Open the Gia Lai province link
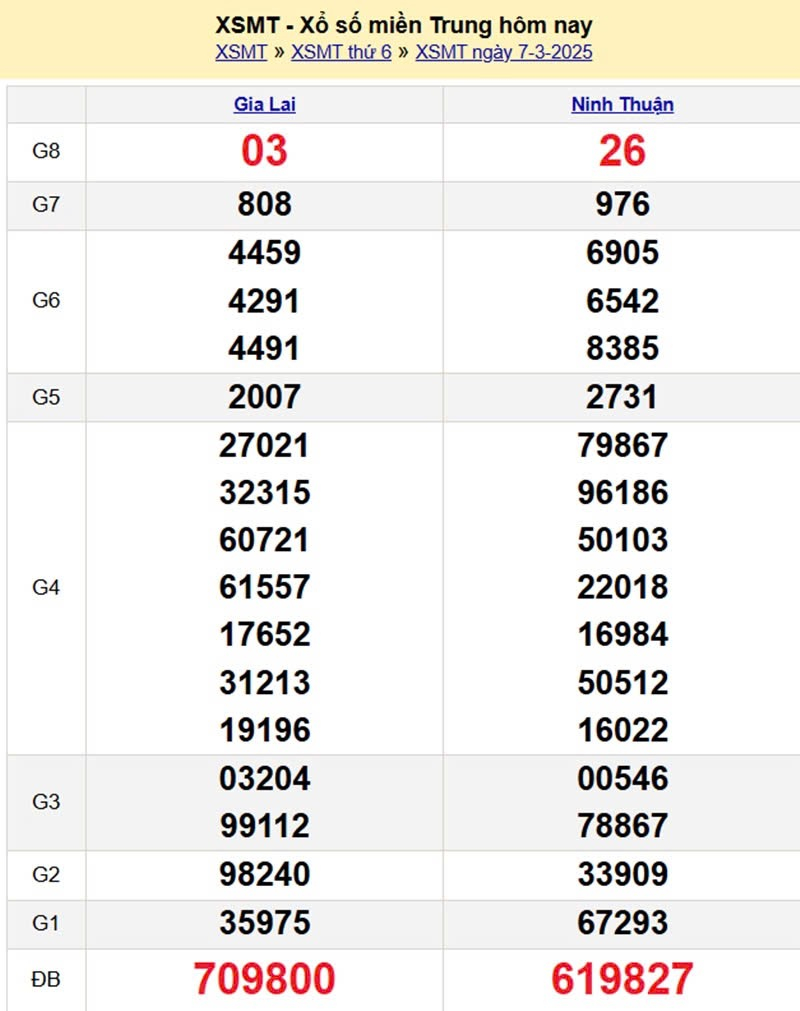Image resolution: width=800 pixels, height=1011 pixels. click(264, 104)
